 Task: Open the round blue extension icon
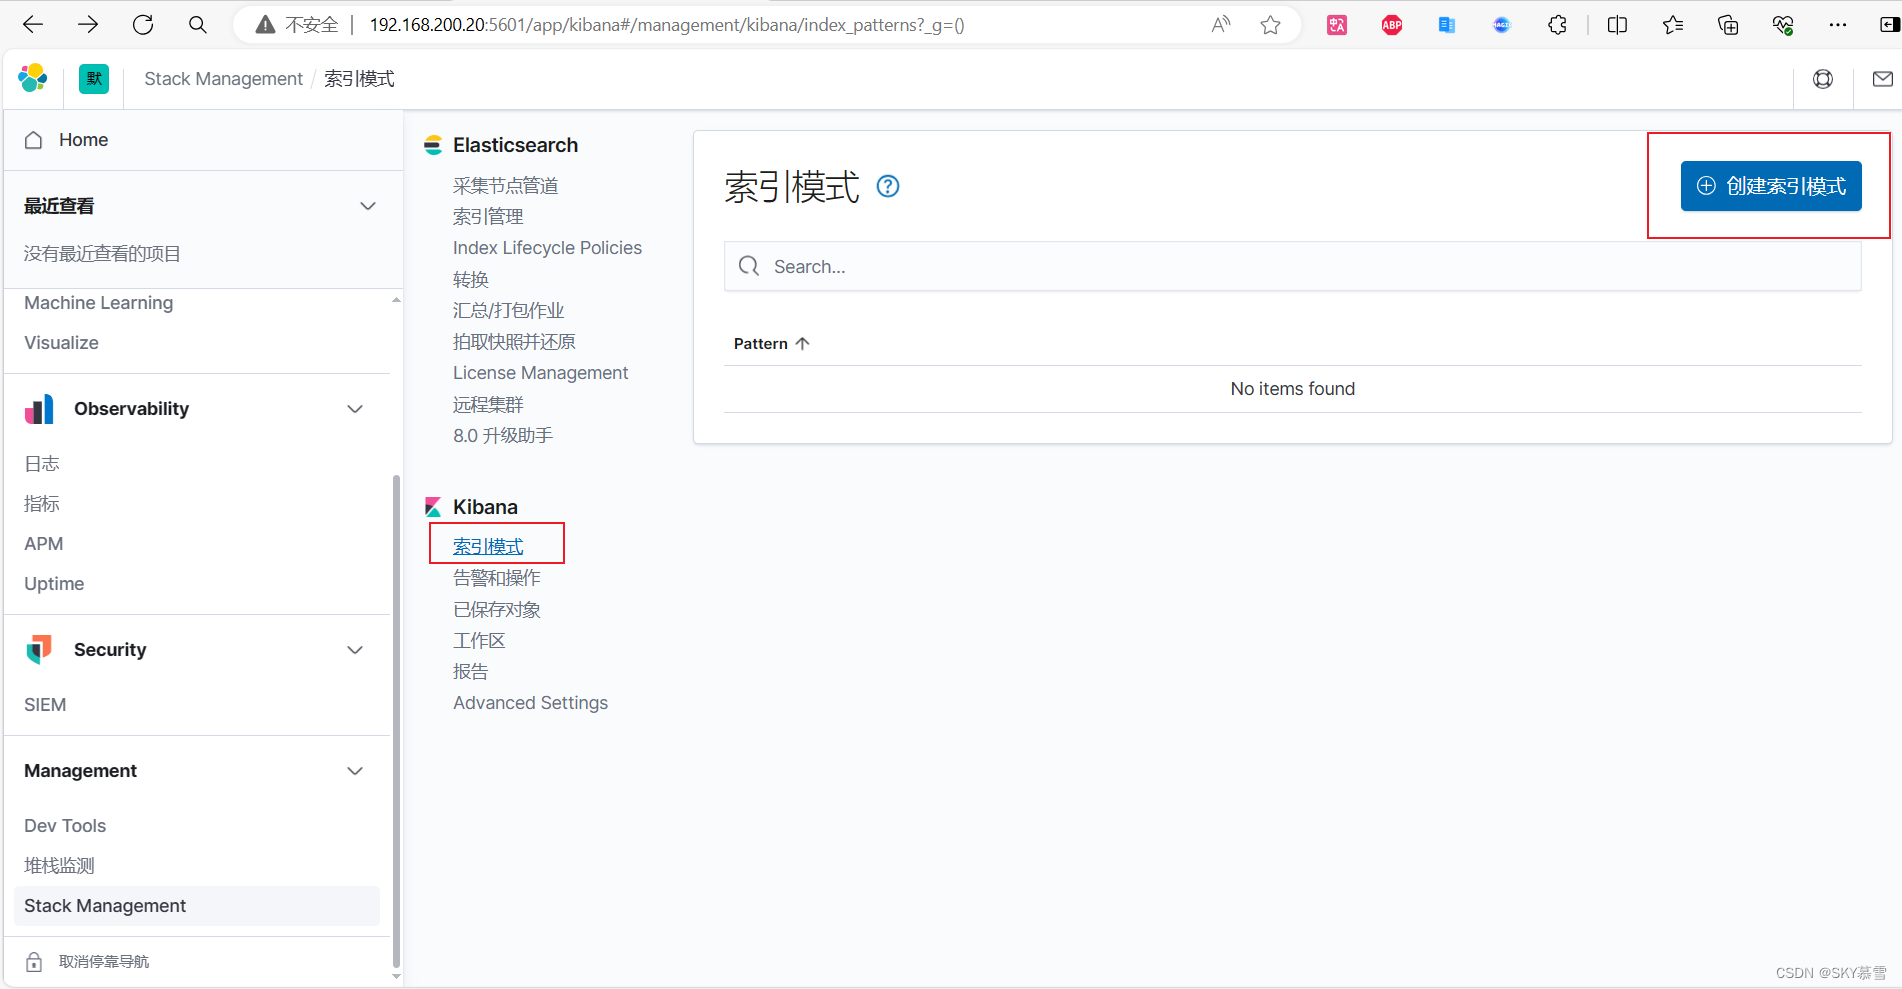[1502, 25]
